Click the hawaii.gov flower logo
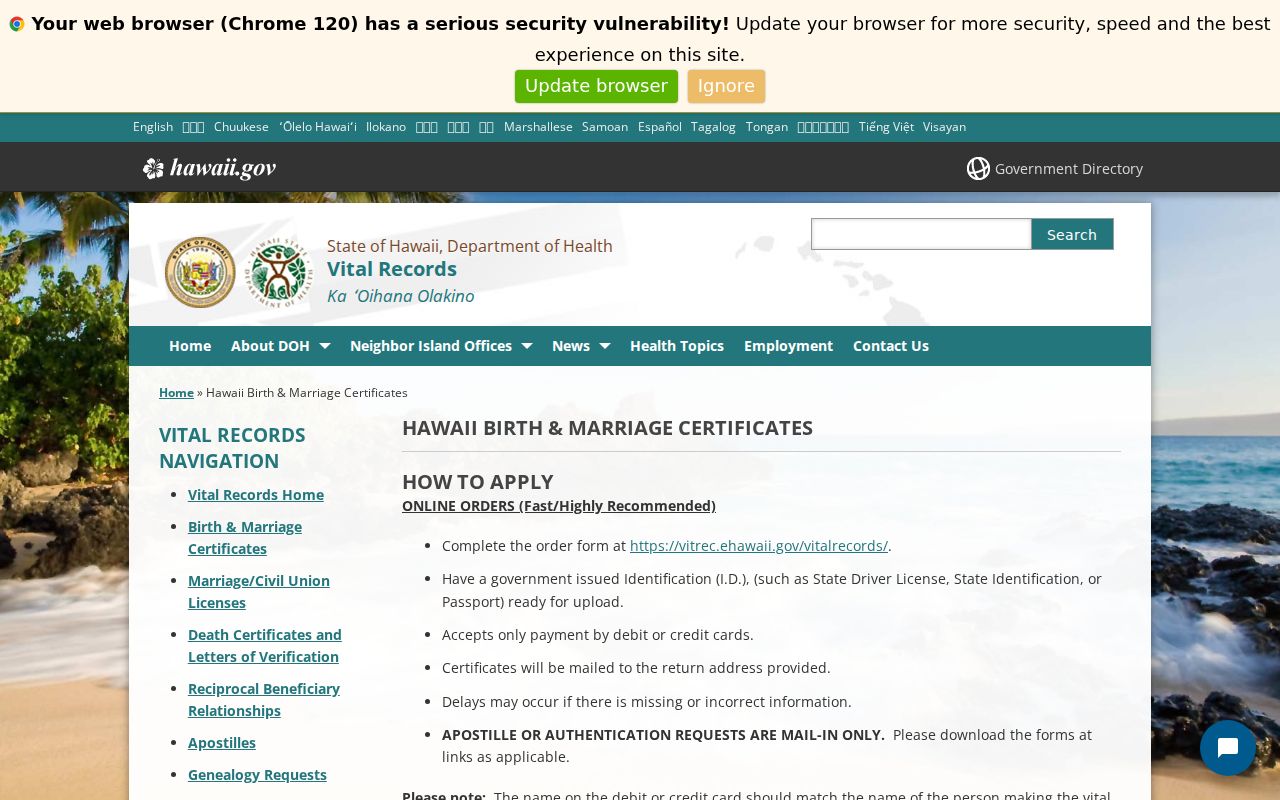This screenshot has height=800, width=1280. (153, 168)
